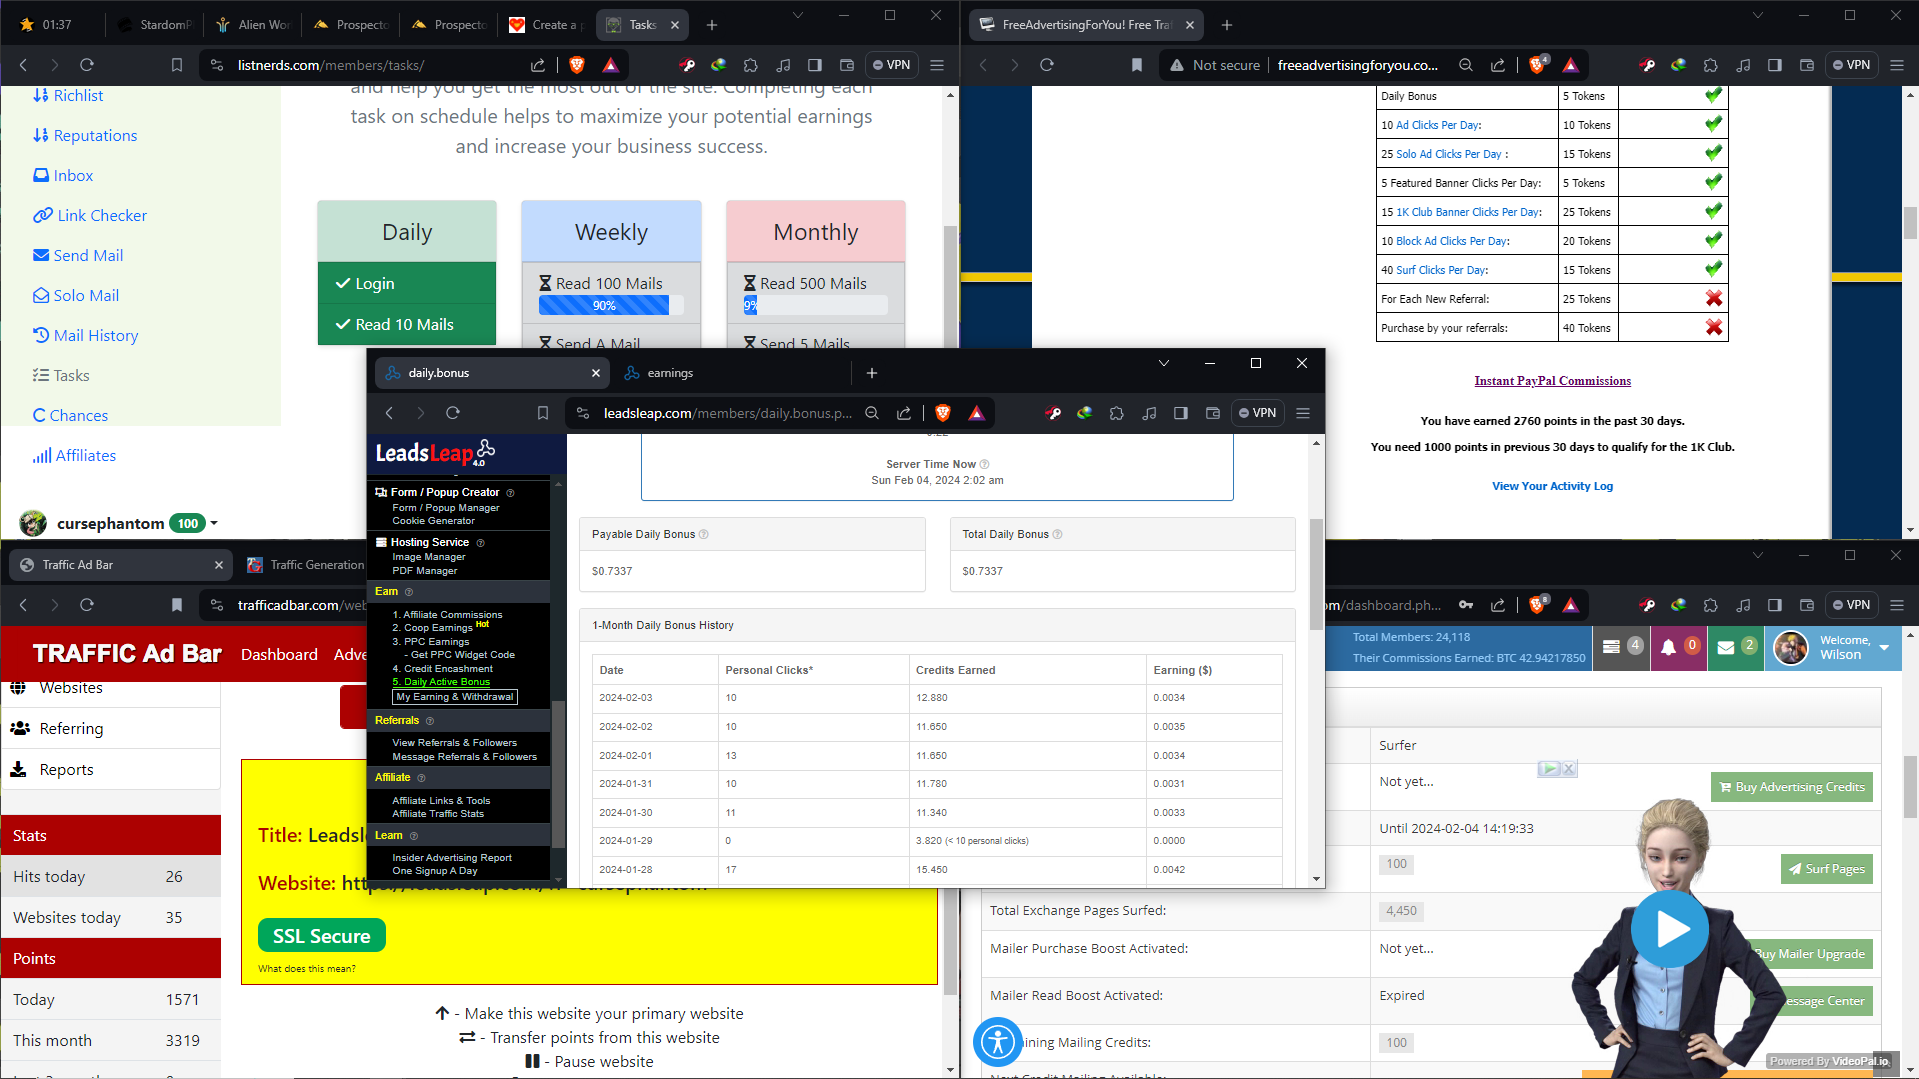Screen dimensions: 1919x1079
Task: Click zoom icon in LeadsLeap address bar
Action: tap(872, 413)
